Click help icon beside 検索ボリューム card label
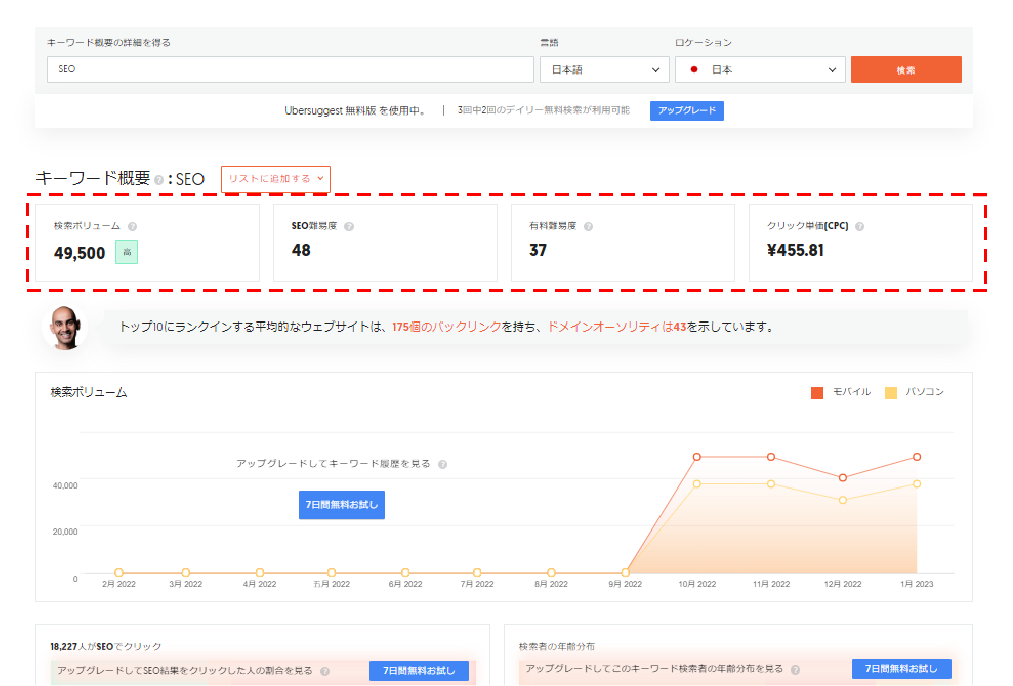This screenshot has width=1013, height=686. tap(132, 226)
